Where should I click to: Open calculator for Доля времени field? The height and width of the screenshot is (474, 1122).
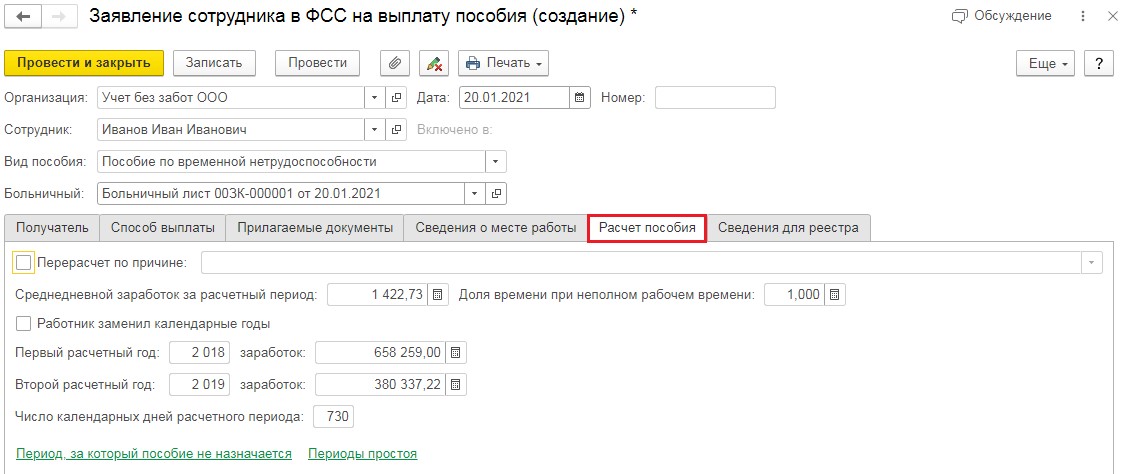click(x=835, y=294)
